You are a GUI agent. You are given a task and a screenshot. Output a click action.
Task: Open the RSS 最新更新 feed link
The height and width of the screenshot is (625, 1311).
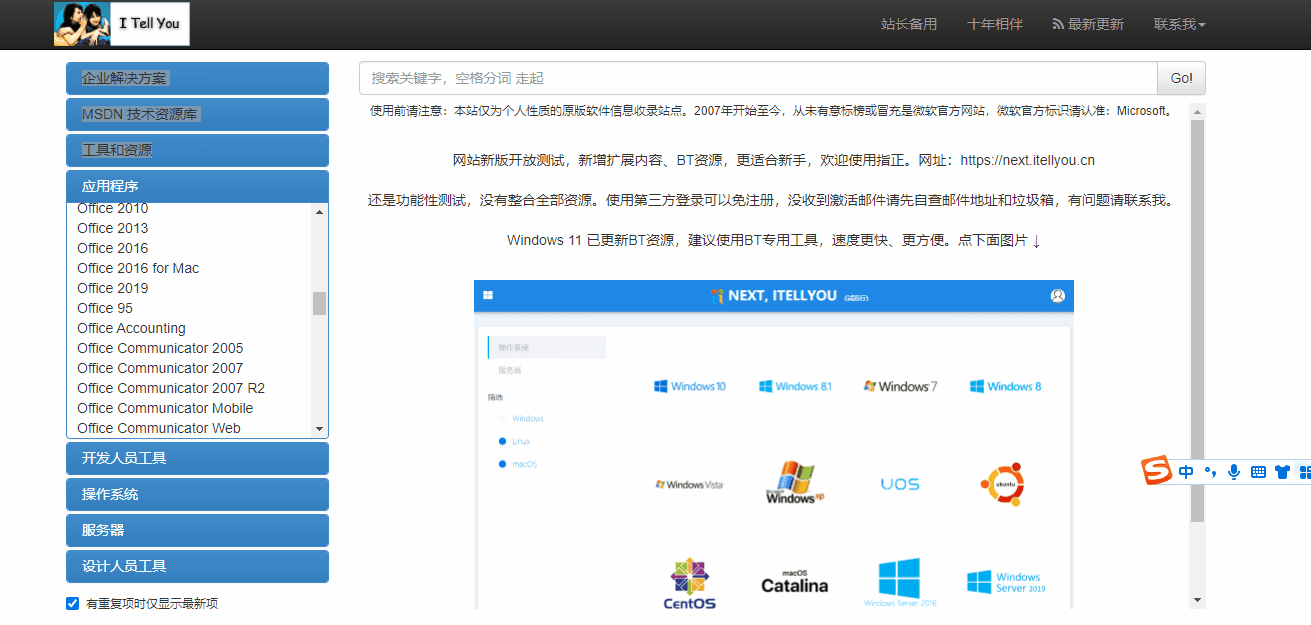pos(1088,24)
